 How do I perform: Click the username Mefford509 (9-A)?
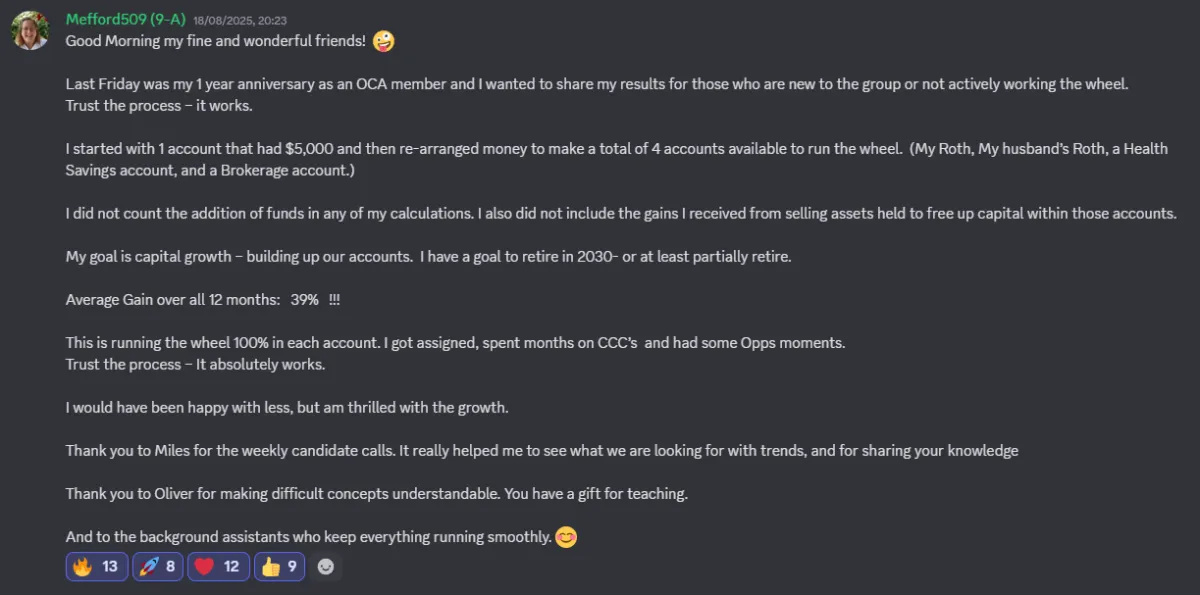(x=125, y=19)
